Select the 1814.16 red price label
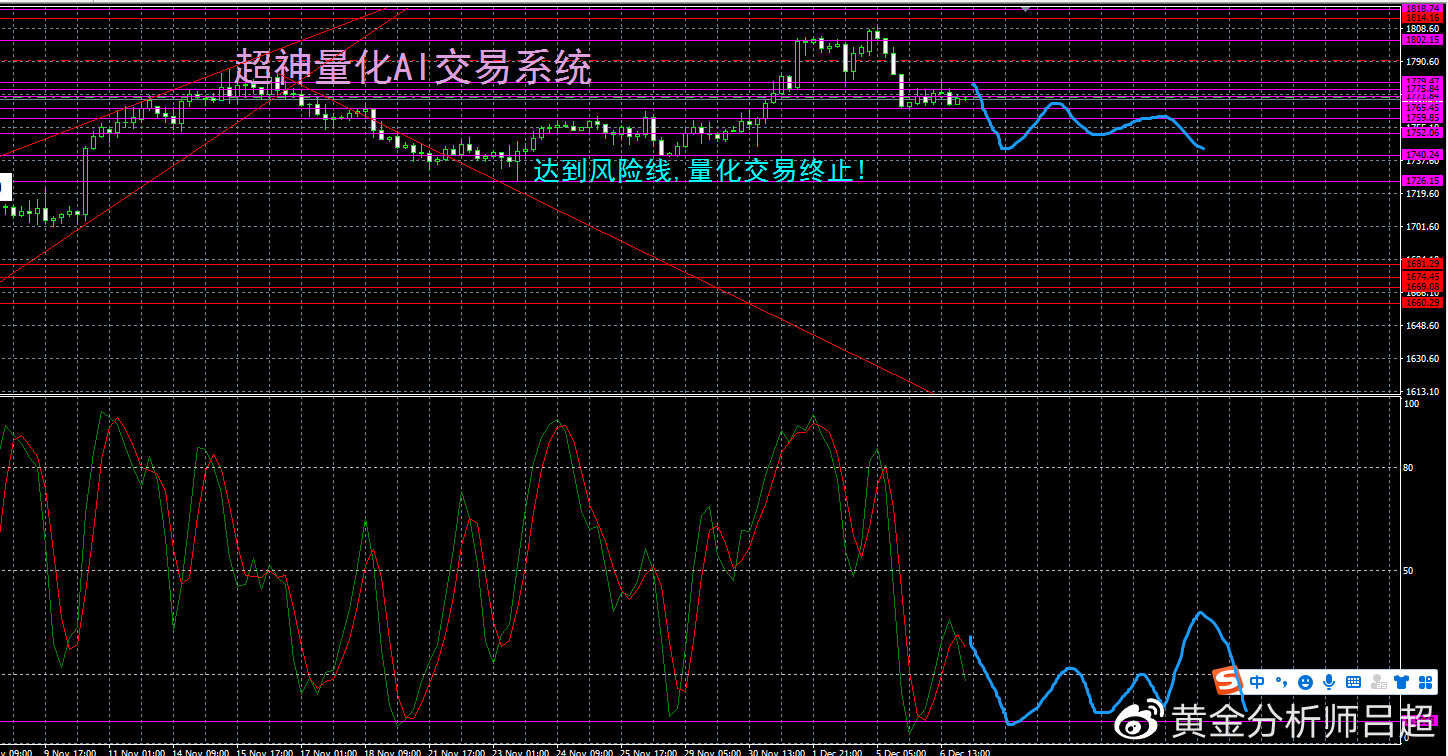This screenshot has width=1448, height=756. [1422, 18]
